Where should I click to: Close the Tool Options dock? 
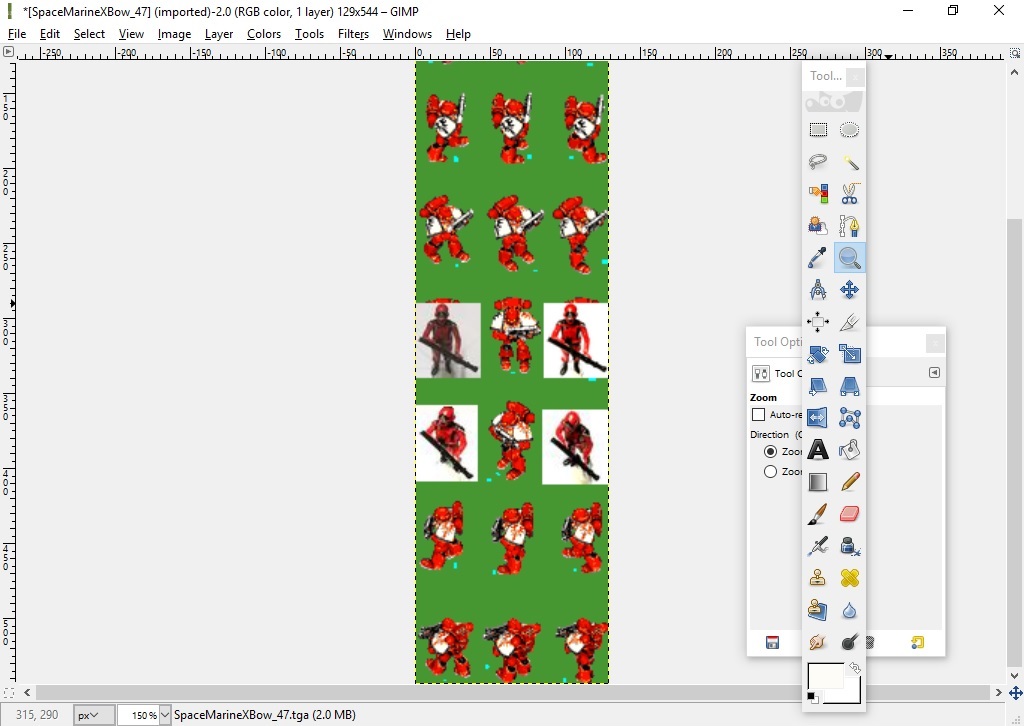click(x=935, y=343)
